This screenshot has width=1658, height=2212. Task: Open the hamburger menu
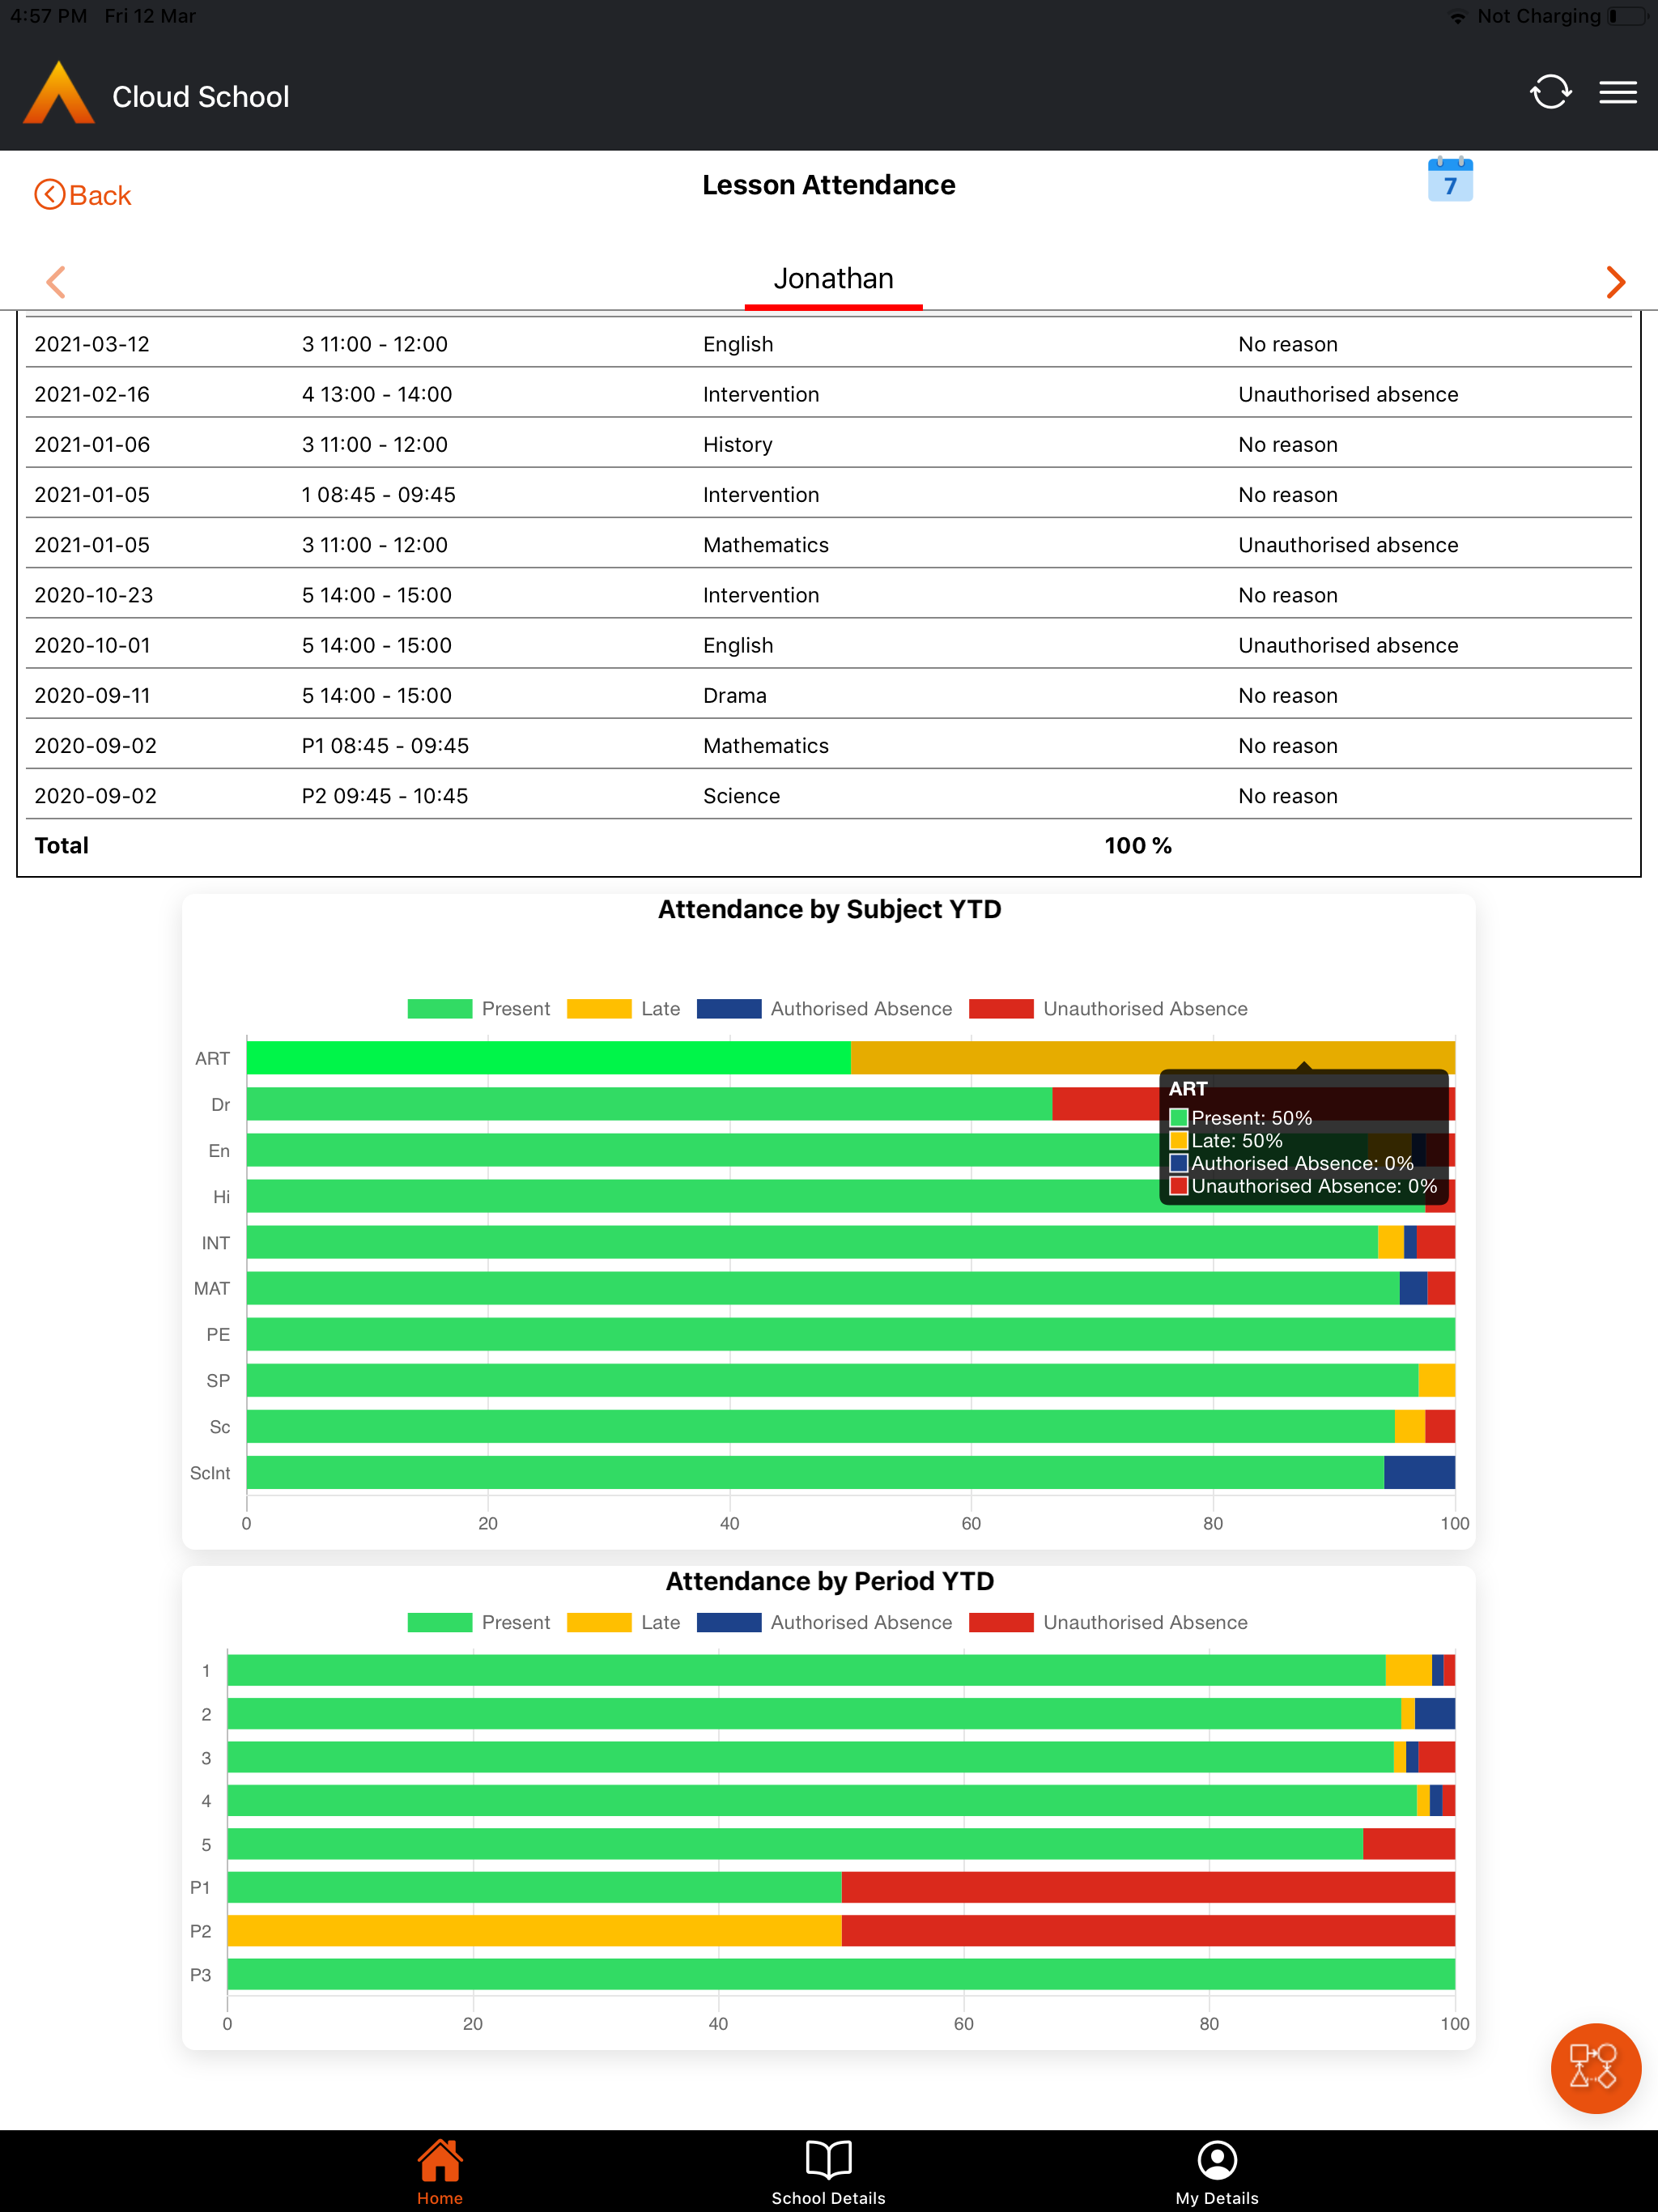pos(1618,93)
